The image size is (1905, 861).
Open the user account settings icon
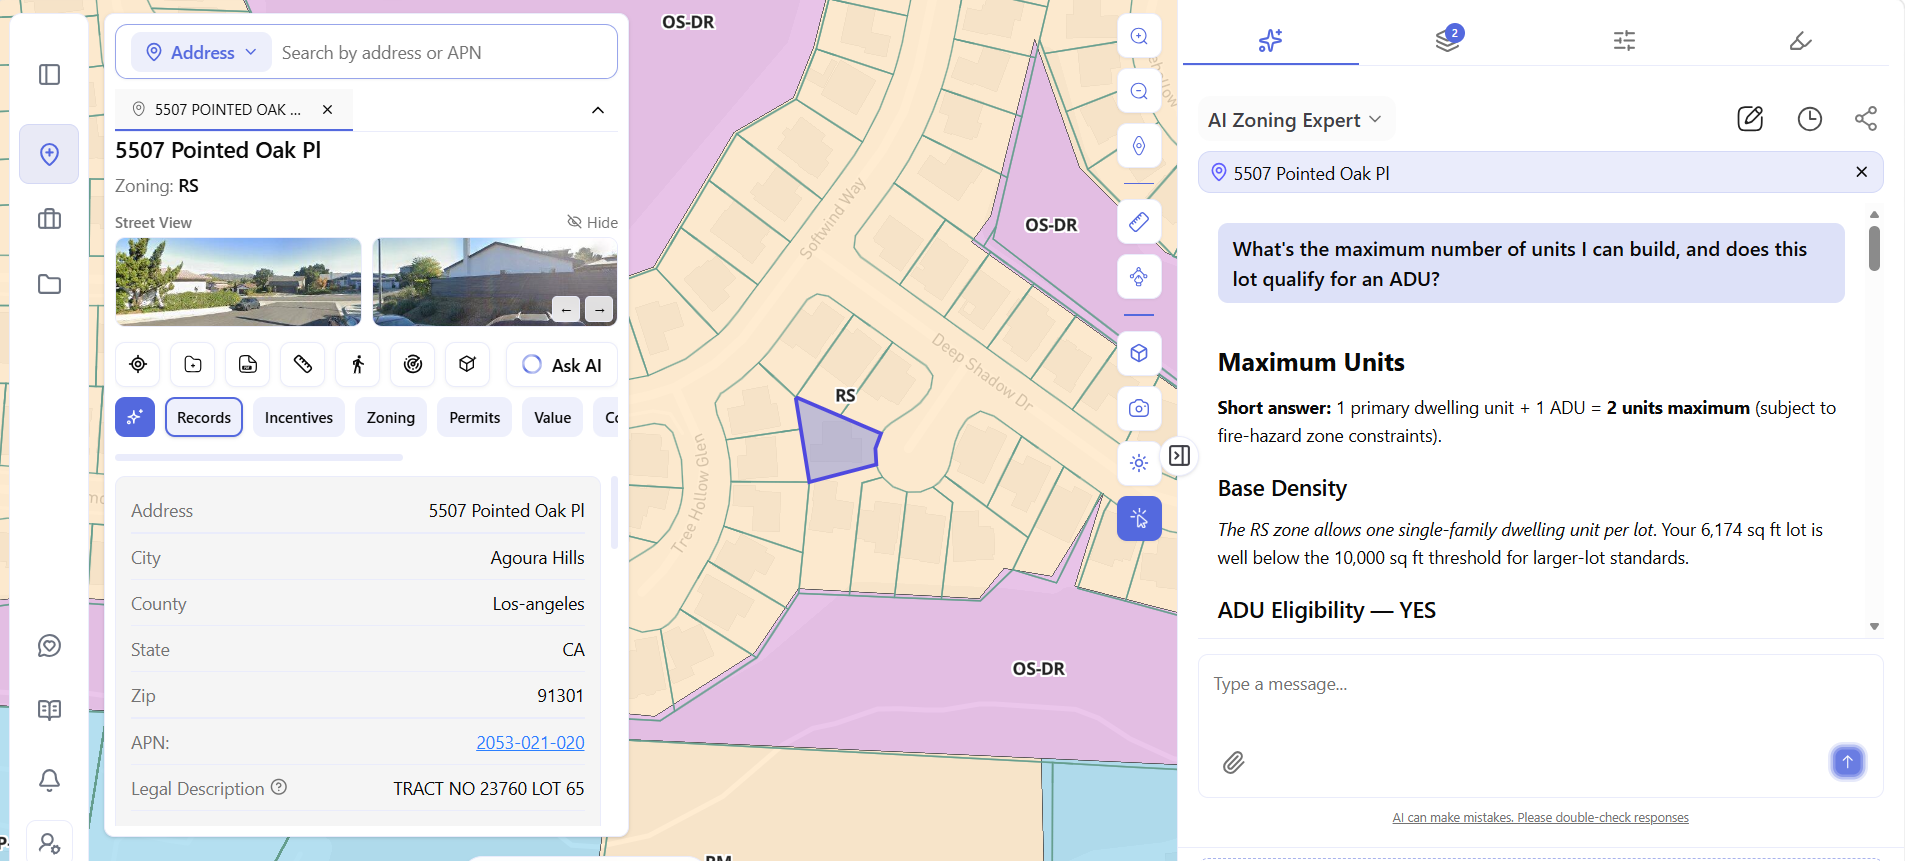[x=49, y=843]
